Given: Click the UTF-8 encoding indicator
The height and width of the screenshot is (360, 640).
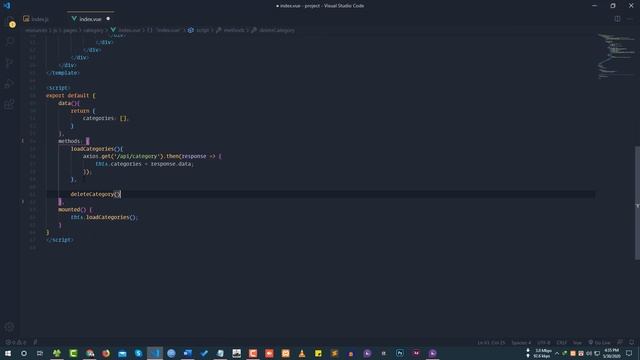Looking at the screenshot, I should tap(544, 342).
